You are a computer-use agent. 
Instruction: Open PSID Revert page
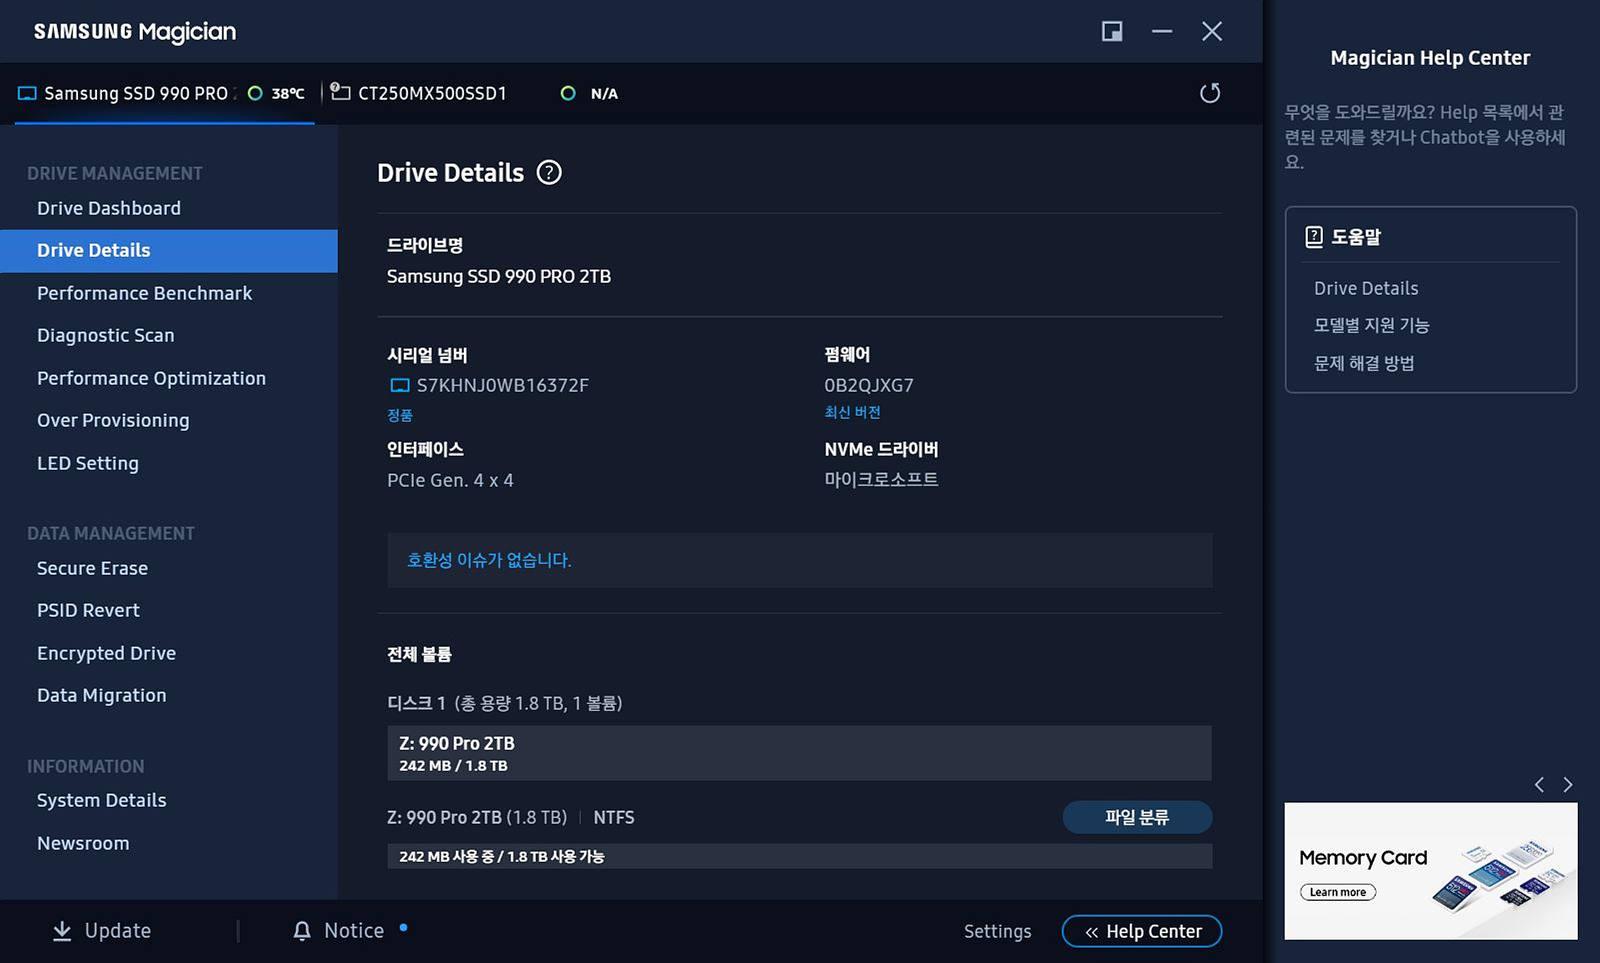(89, 610)
